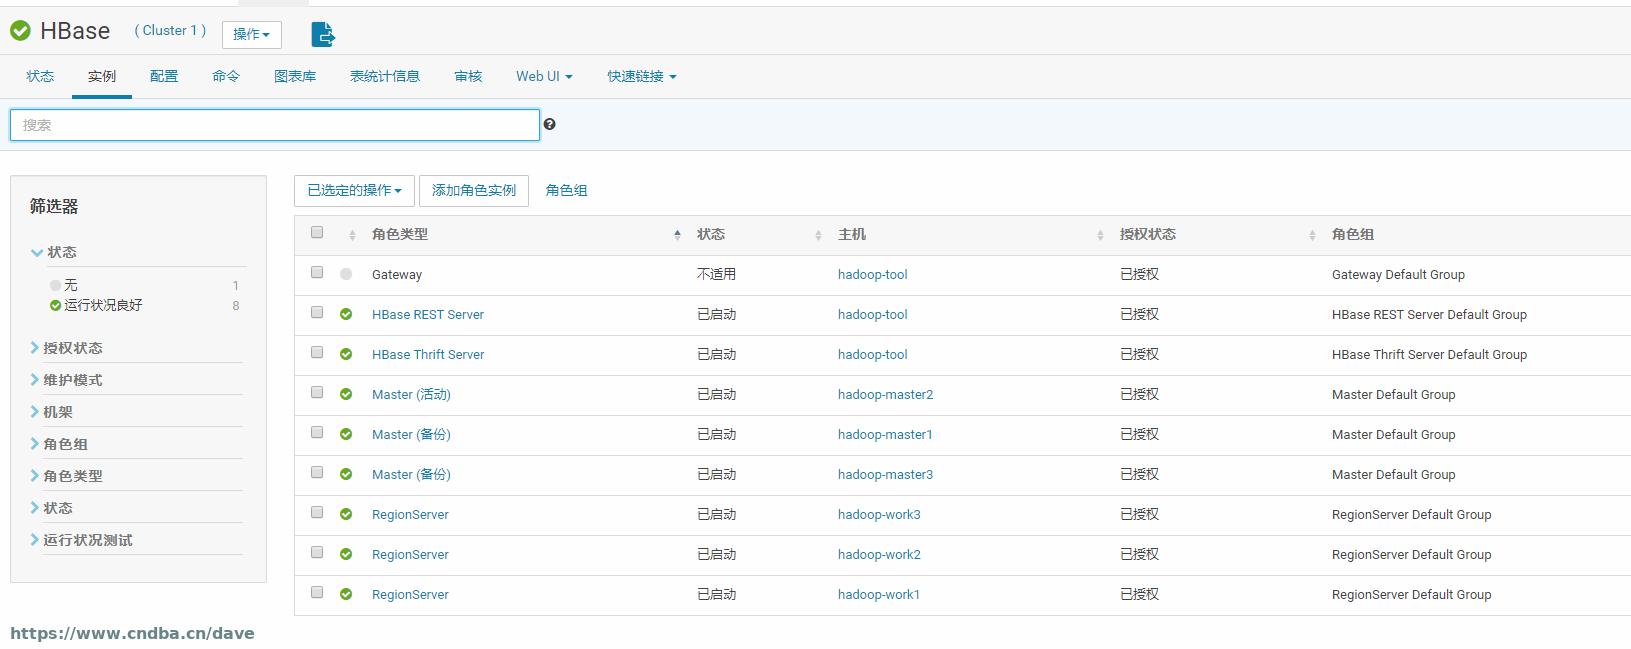Expand the 机架 filter
This screenshot has height=649, width=1631.
(51, 412)
